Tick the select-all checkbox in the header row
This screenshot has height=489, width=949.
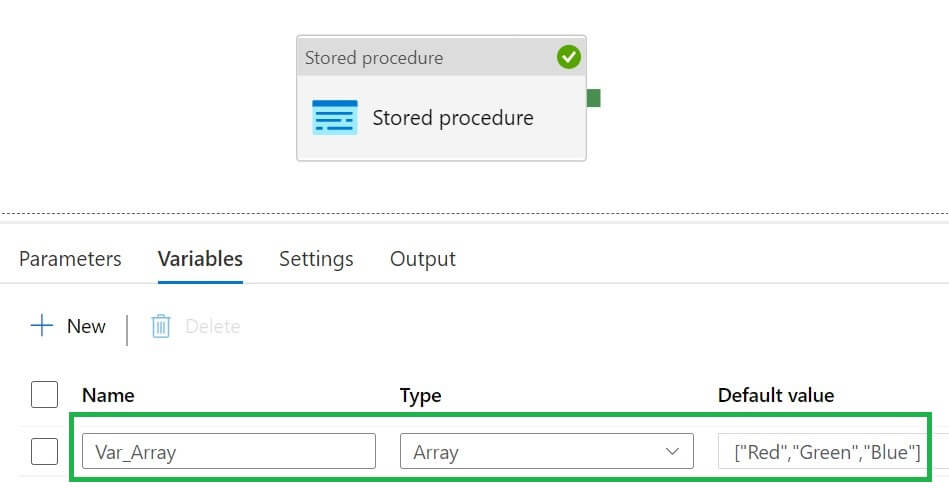pyautogui.click(x=44, y=395)
